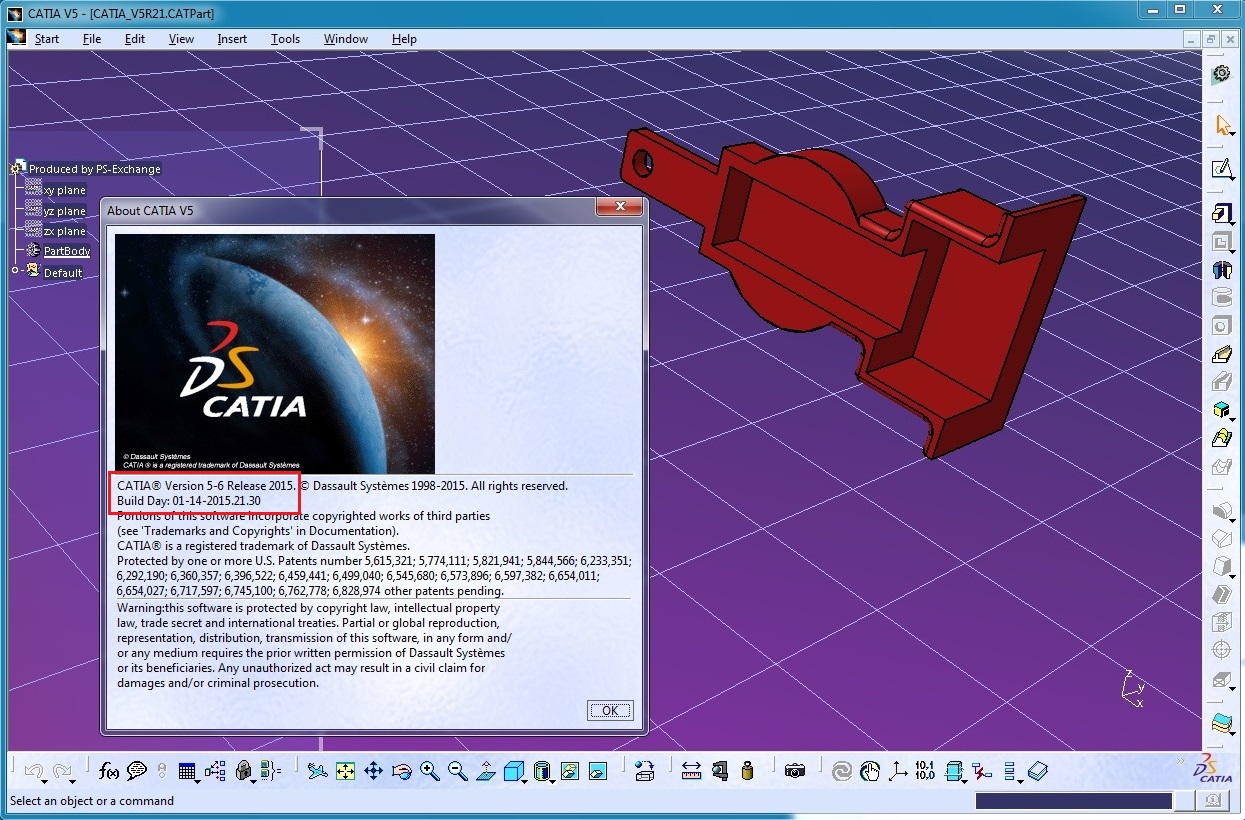Viewport: 1245px width, 820px height.
Task: Select the Remove Face tool
Action: (1221, 680)
